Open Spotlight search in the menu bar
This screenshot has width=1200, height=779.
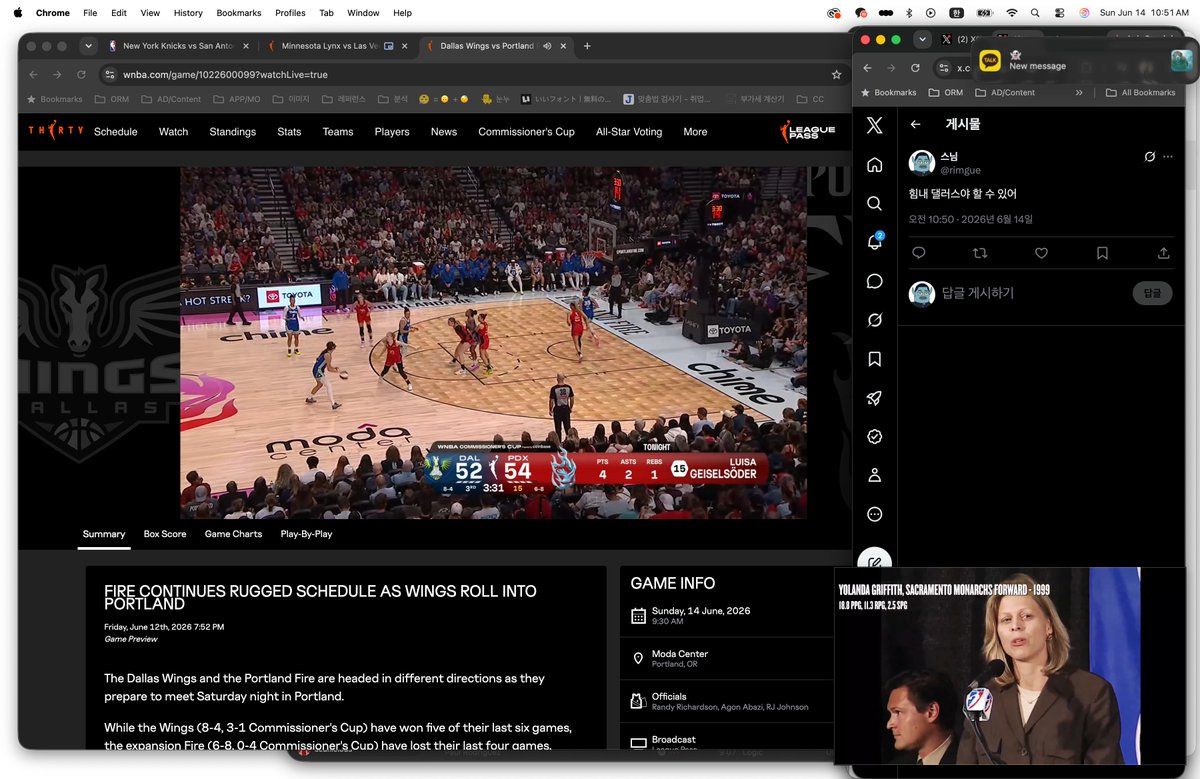coord(1036,13)
